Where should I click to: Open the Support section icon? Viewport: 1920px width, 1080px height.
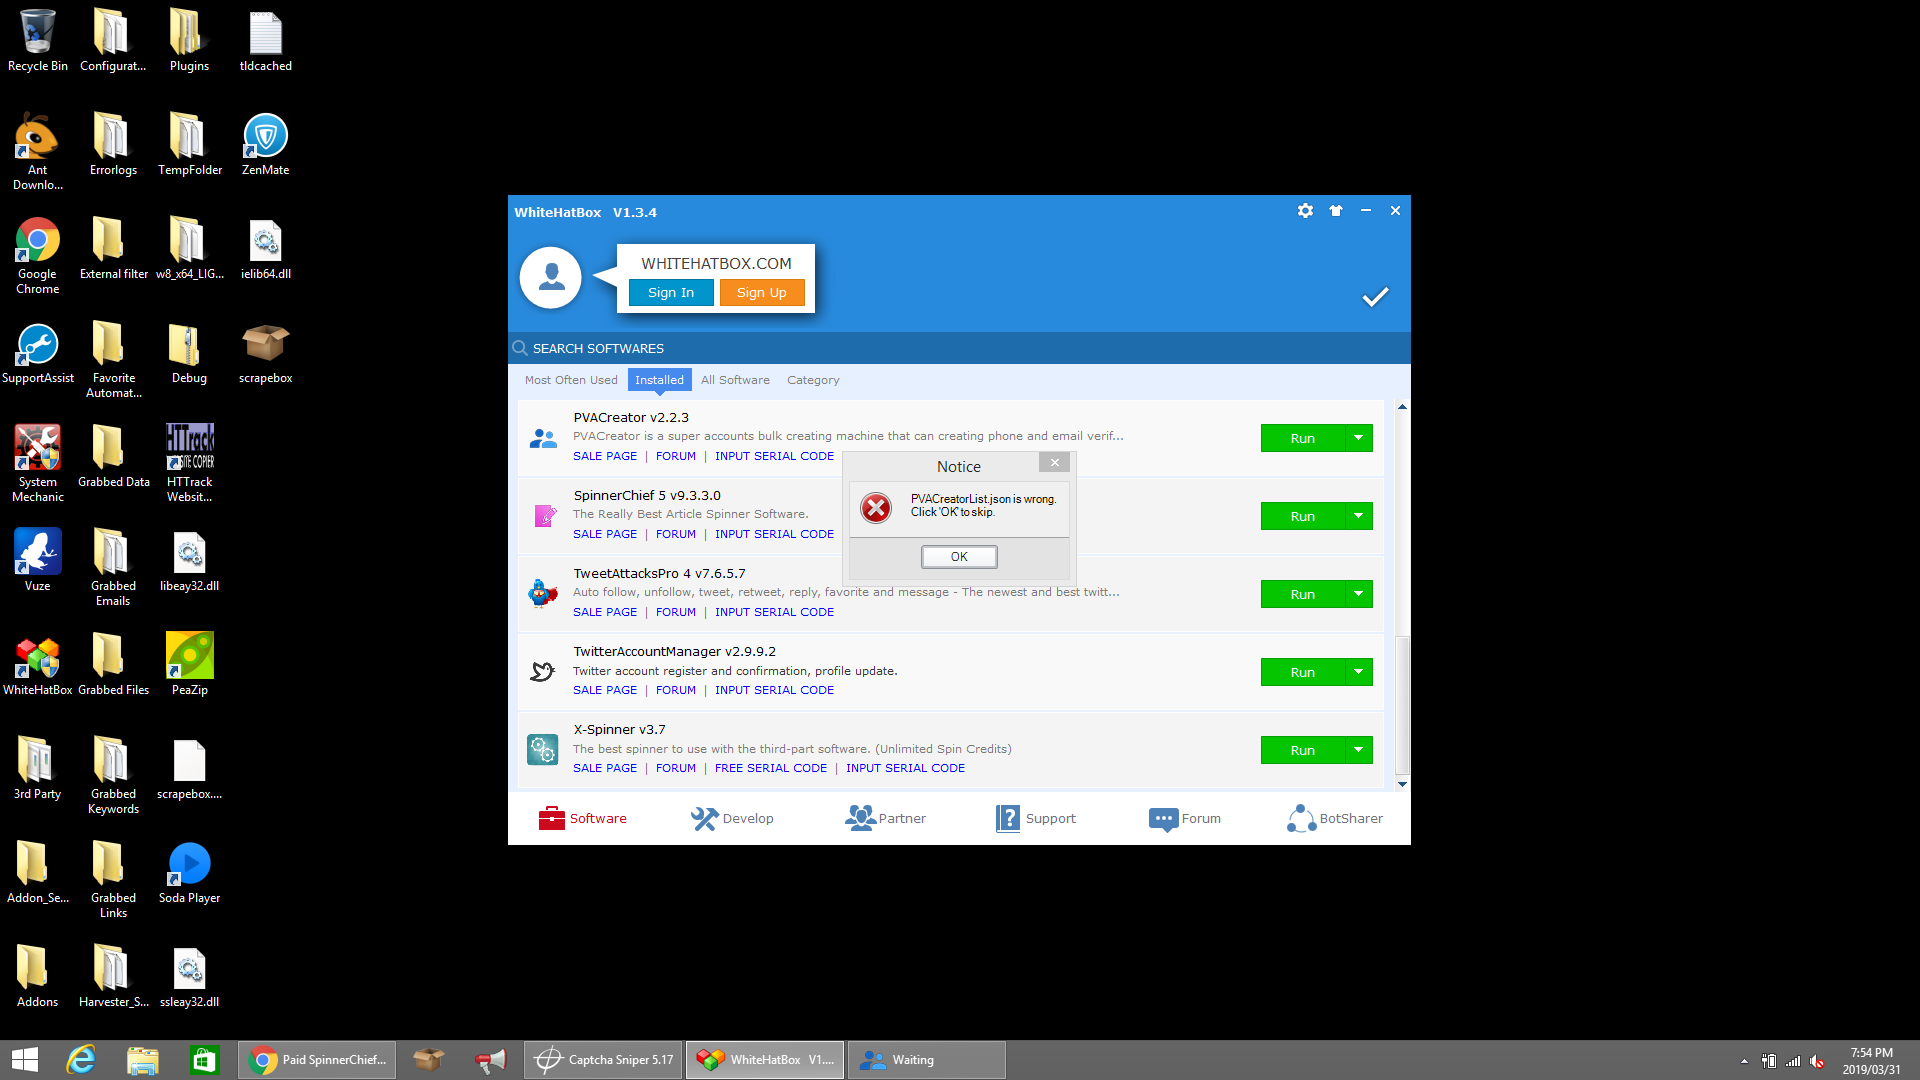(x=1008, y=818)
